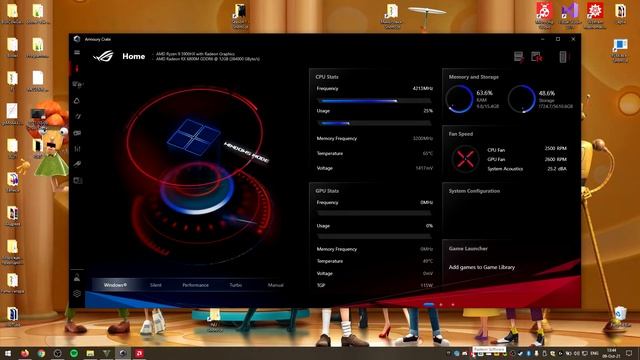Open the red AMD app on taskbar

[139, 353]
